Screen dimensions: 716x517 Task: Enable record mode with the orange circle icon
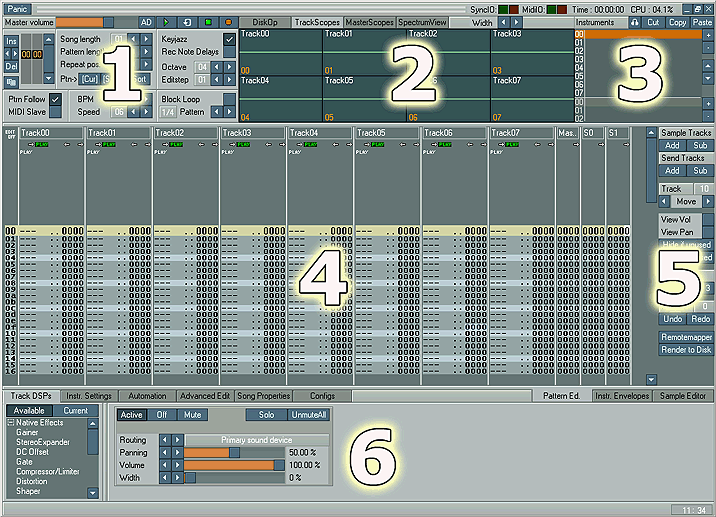(229, 22)
